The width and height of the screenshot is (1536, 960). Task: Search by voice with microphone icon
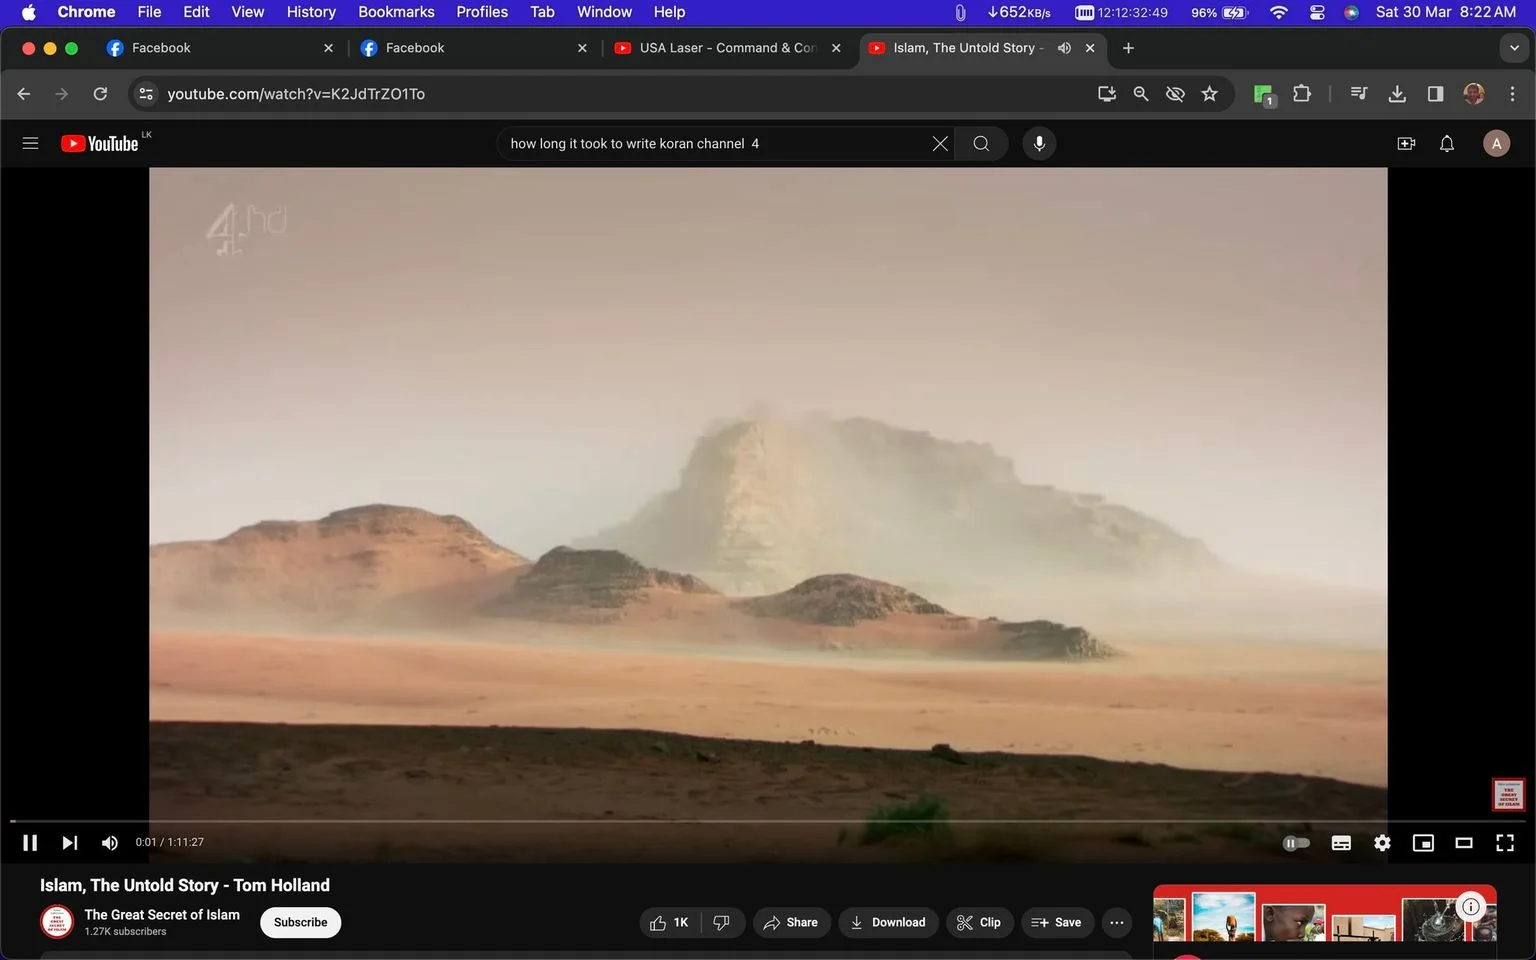(x=1039, y=143)
